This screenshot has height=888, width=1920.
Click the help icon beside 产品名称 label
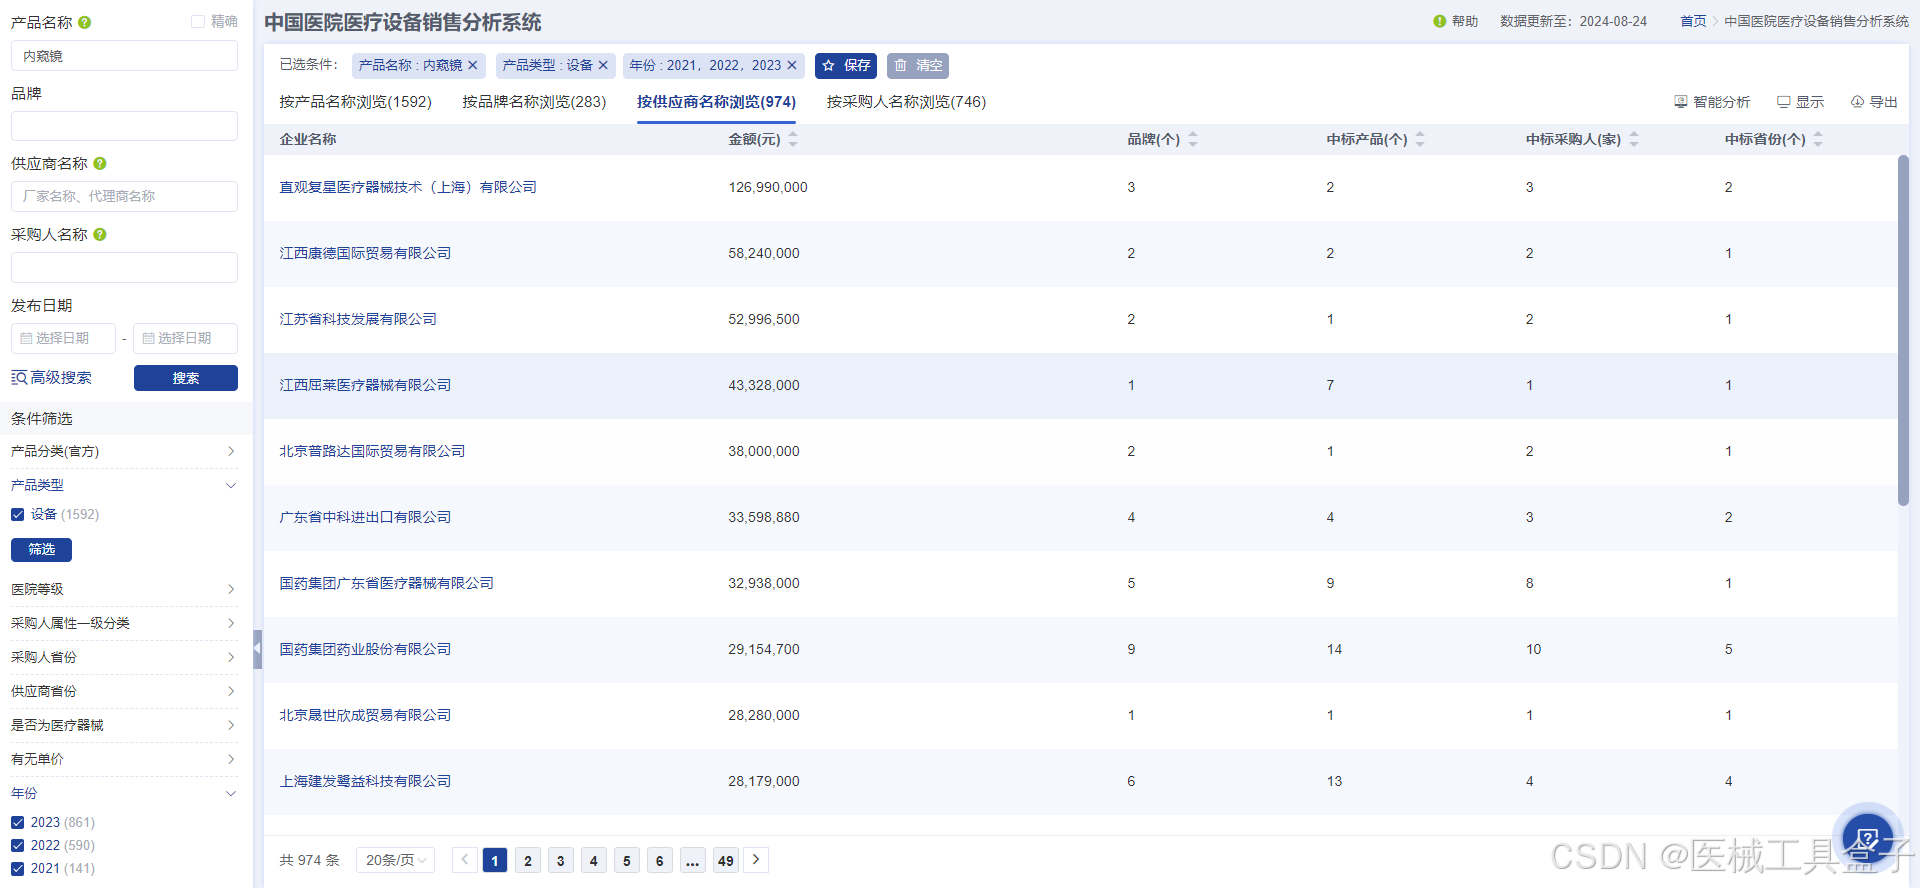tap(84, 22)
